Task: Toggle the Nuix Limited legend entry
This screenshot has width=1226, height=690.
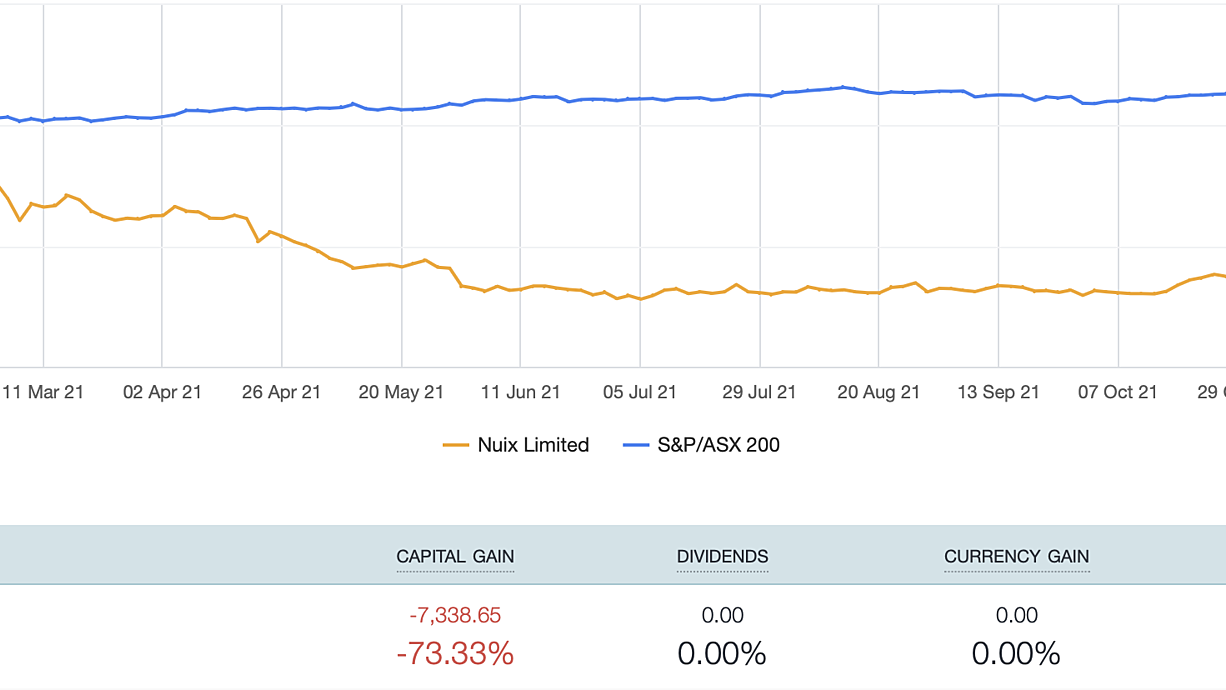Action: pyautogui.click(x=516, y=445)
